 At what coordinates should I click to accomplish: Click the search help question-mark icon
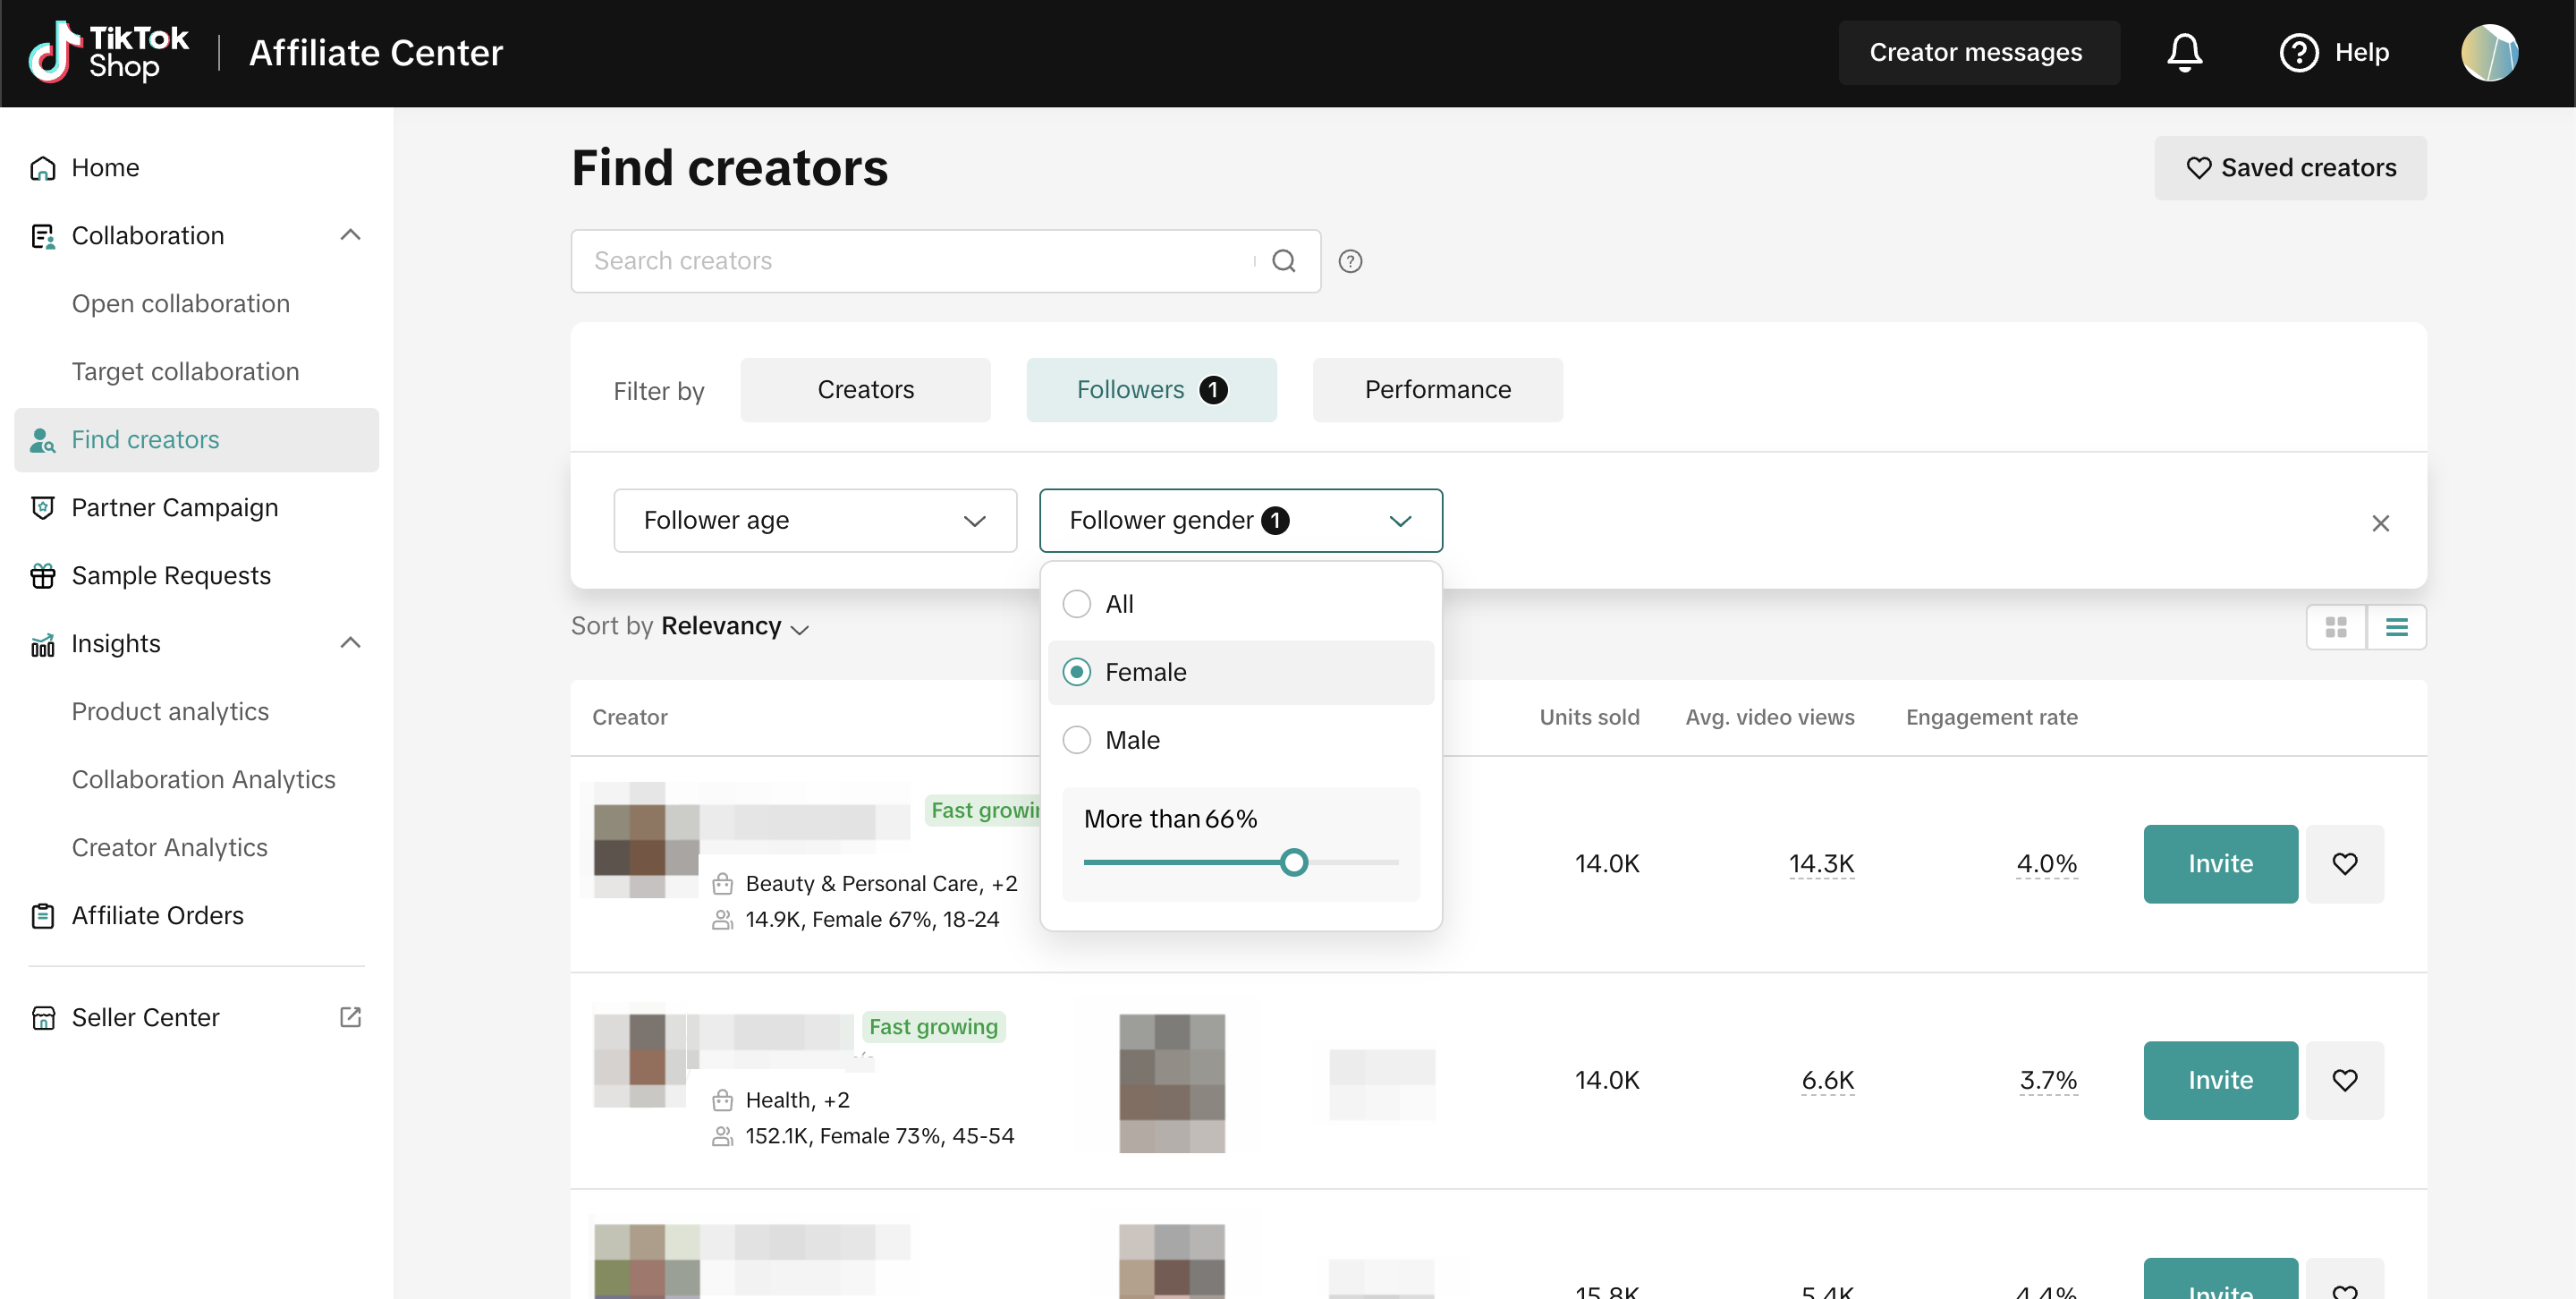(x=1350, y=261)
